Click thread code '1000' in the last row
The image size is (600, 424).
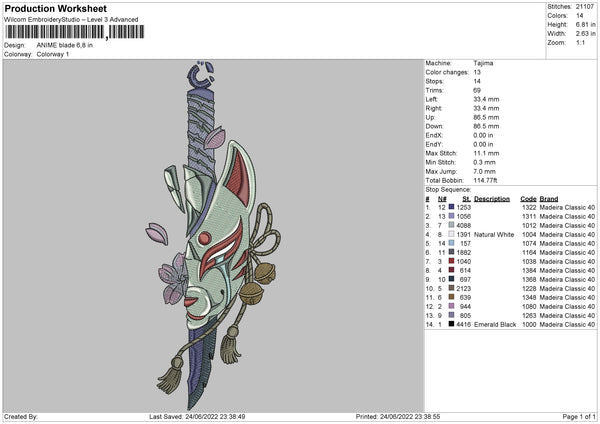[x=529, y=325]
